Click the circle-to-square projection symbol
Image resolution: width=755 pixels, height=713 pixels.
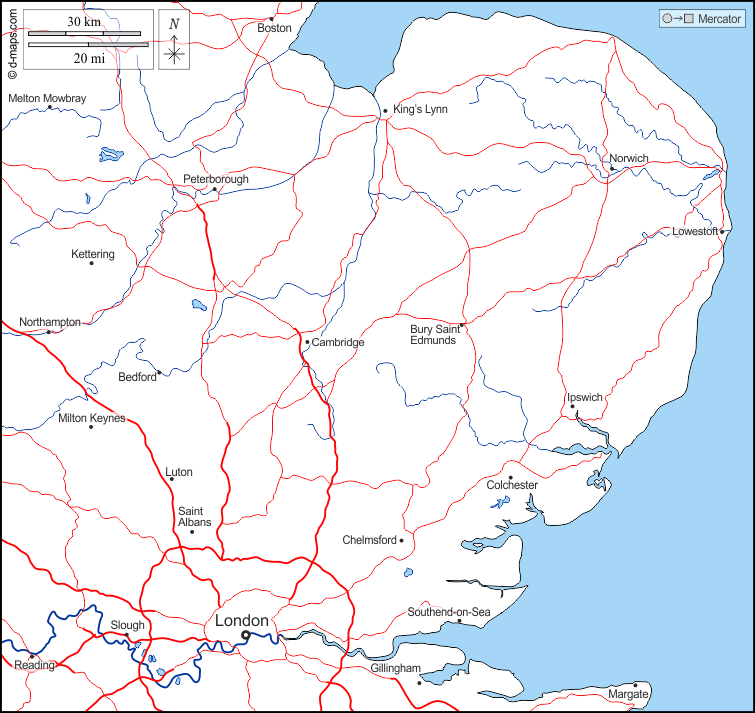click(677, 19)
